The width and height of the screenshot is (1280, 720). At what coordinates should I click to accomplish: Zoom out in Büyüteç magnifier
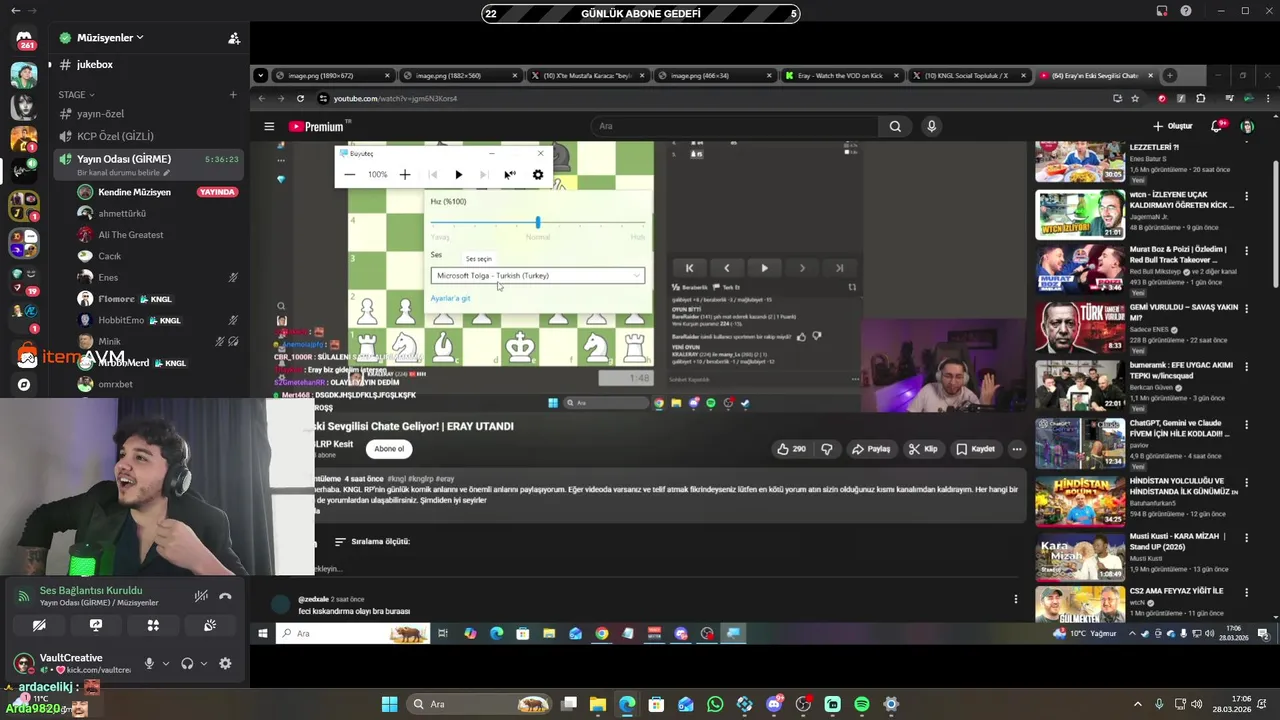point(349,174)
